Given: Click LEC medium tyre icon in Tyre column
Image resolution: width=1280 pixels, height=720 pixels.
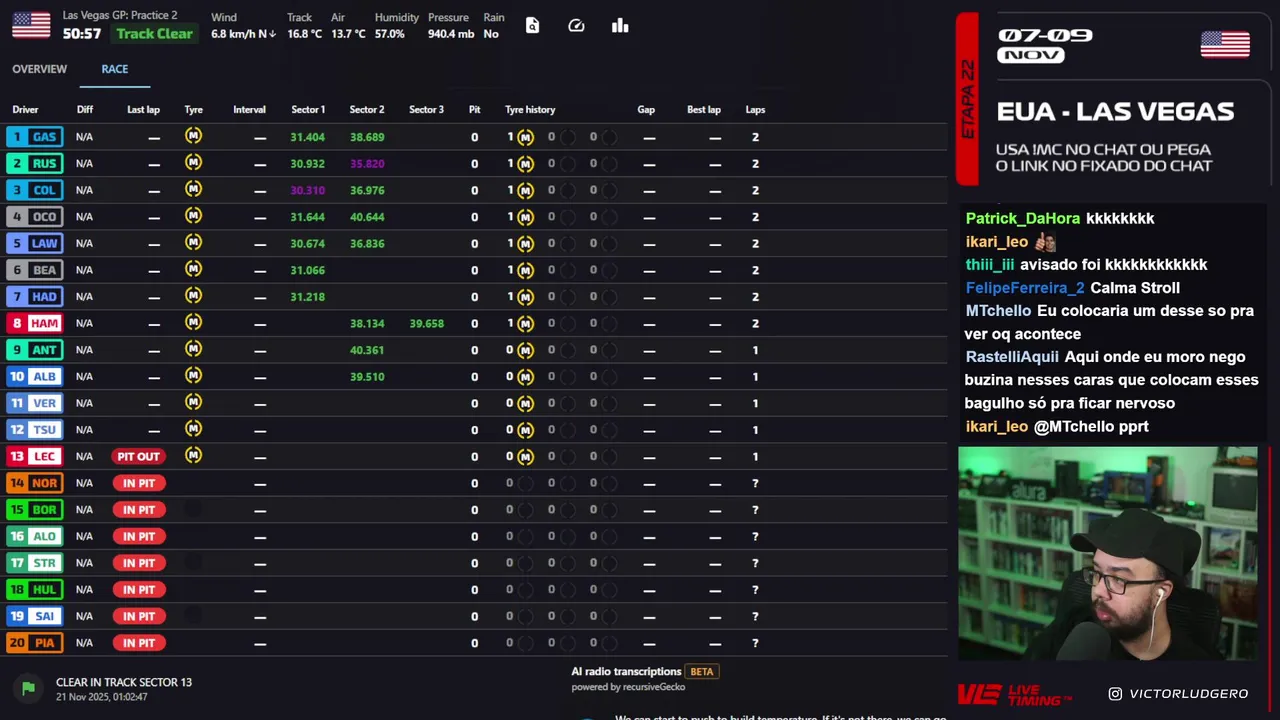Looking at the screenshot, I should (x=193, y=455).
